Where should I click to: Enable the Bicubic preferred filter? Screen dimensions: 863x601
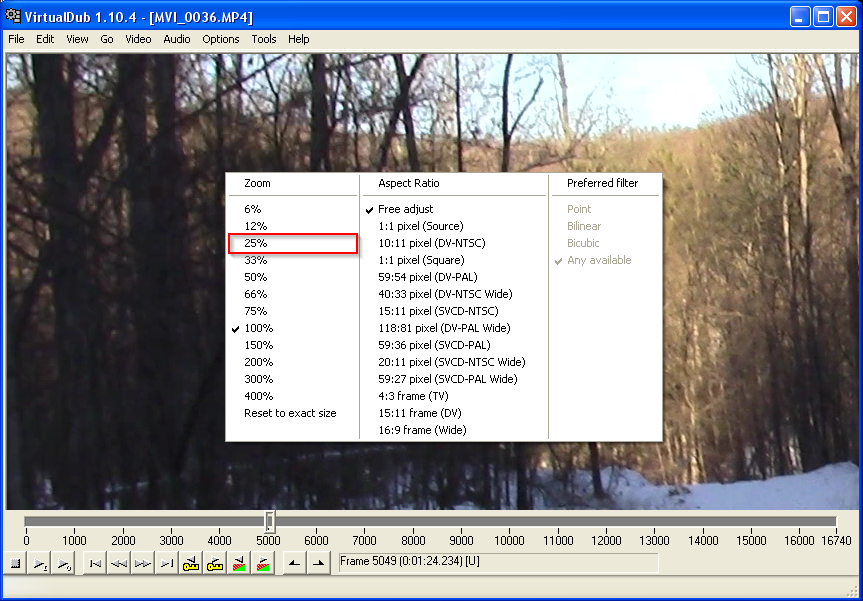583,243
